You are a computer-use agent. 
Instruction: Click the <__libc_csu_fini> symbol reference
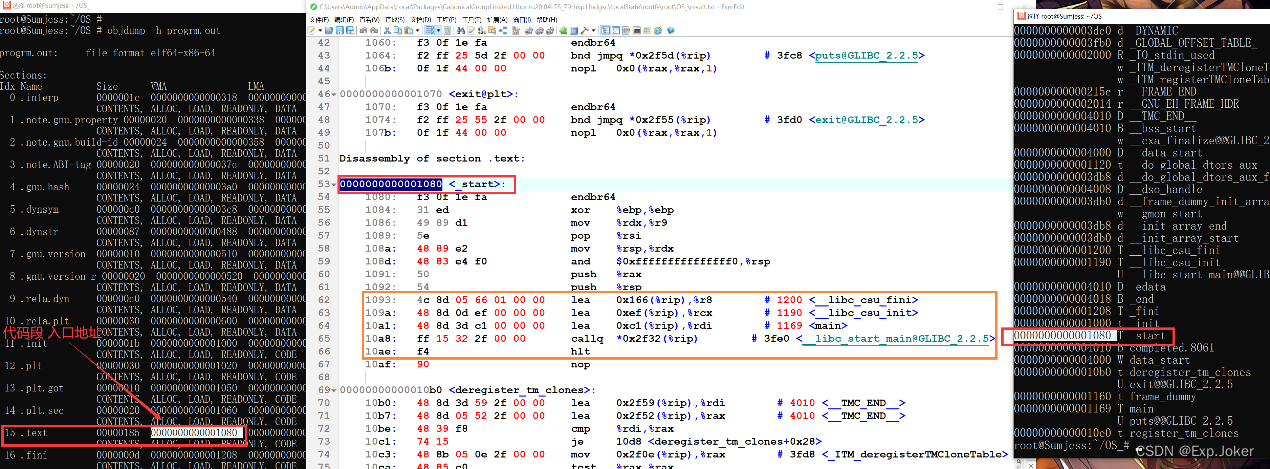863,299
